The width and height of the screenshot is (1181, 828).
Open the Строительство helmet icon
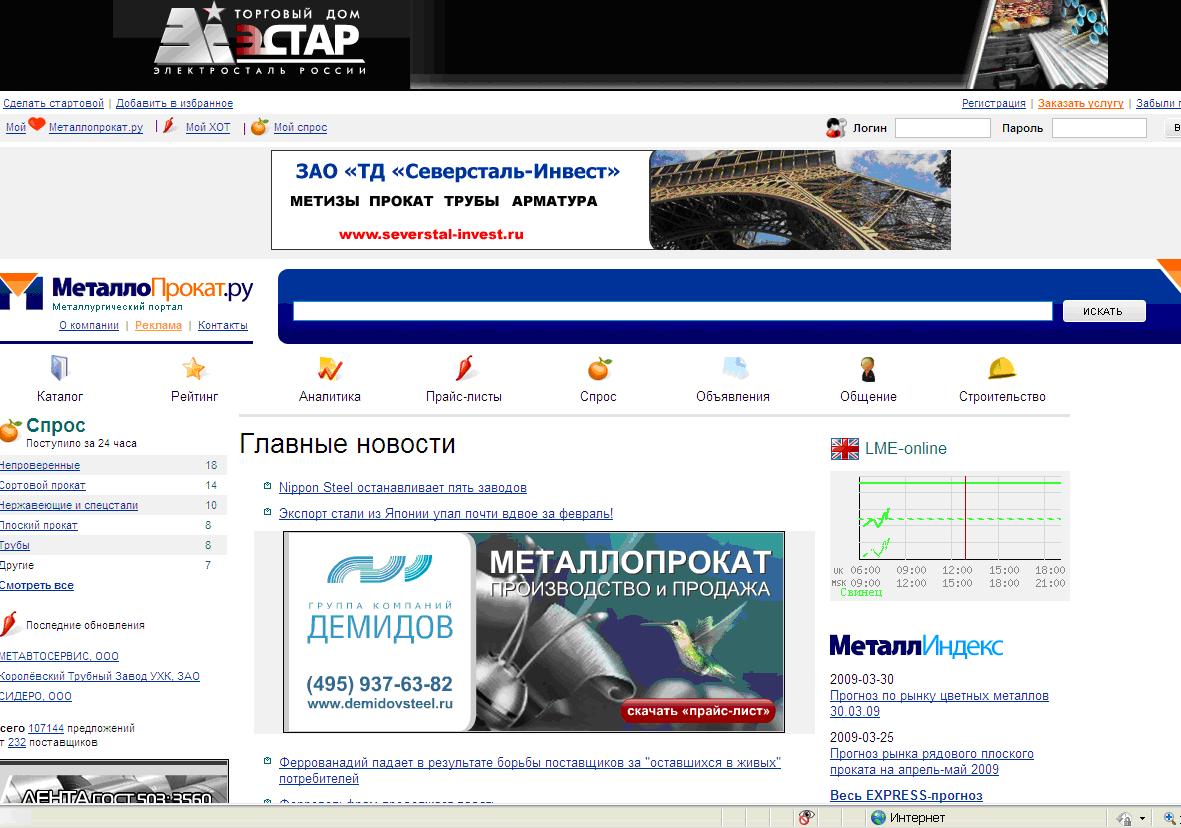click(1002, 368)
